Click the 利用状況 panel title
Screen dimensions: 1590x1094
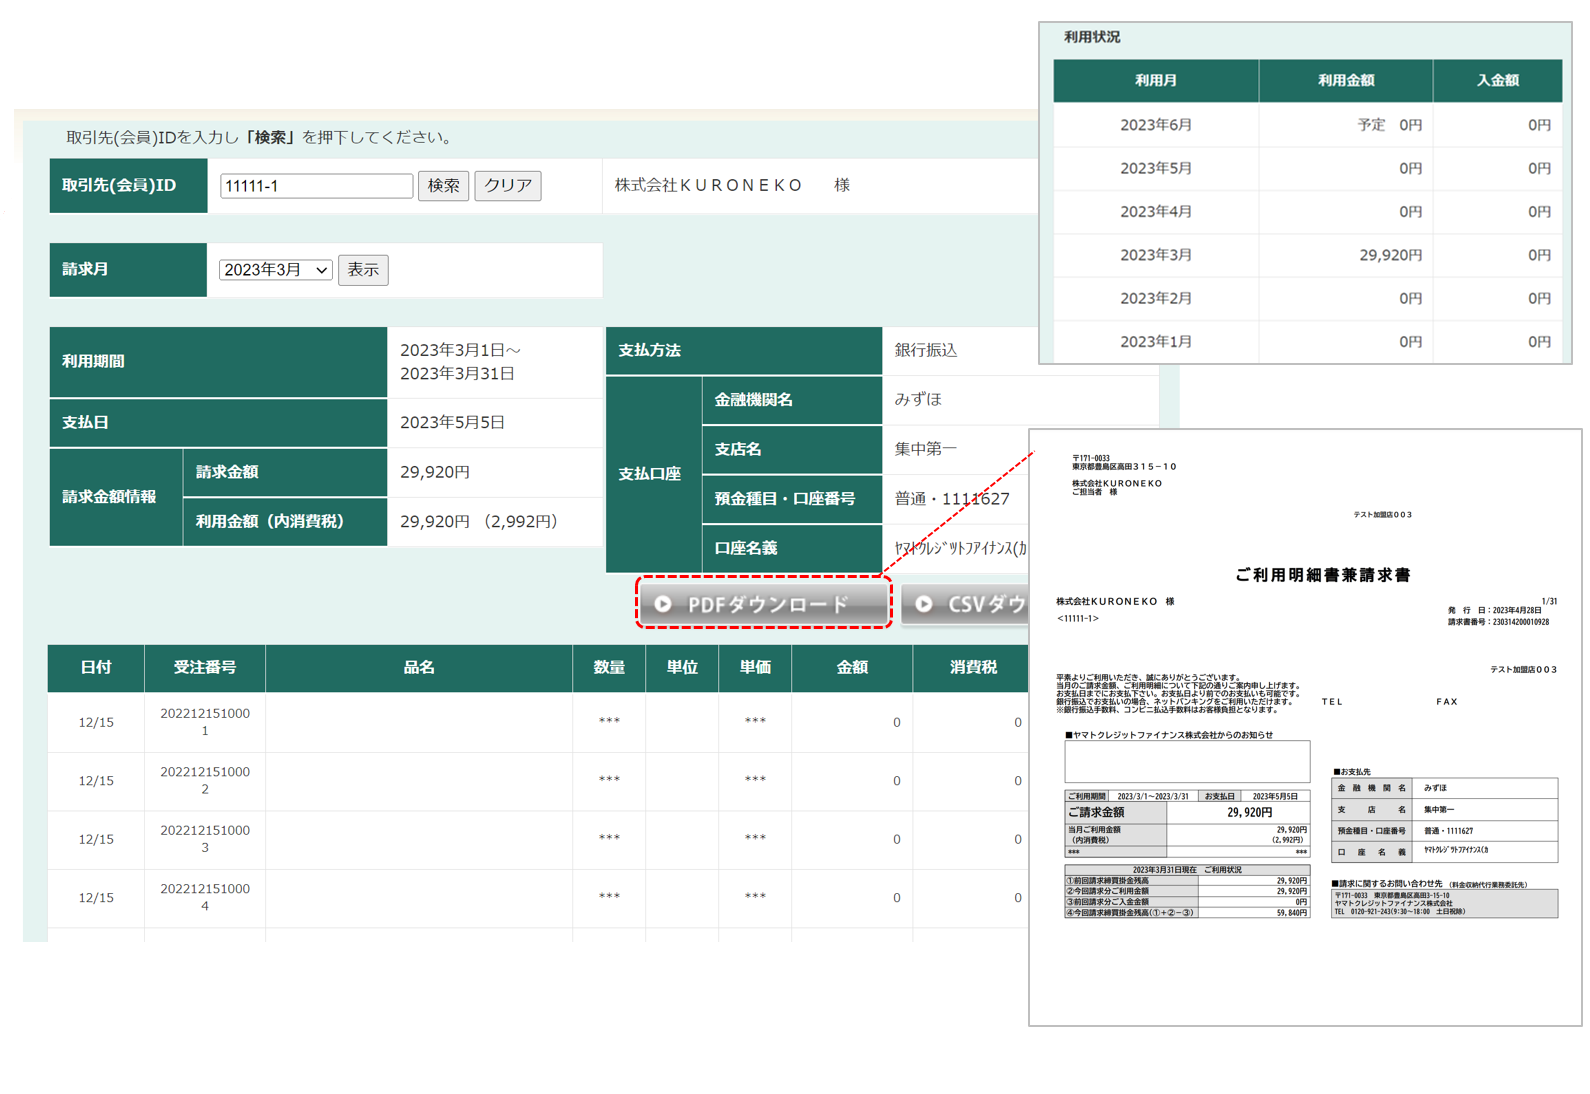point(1092,37)
